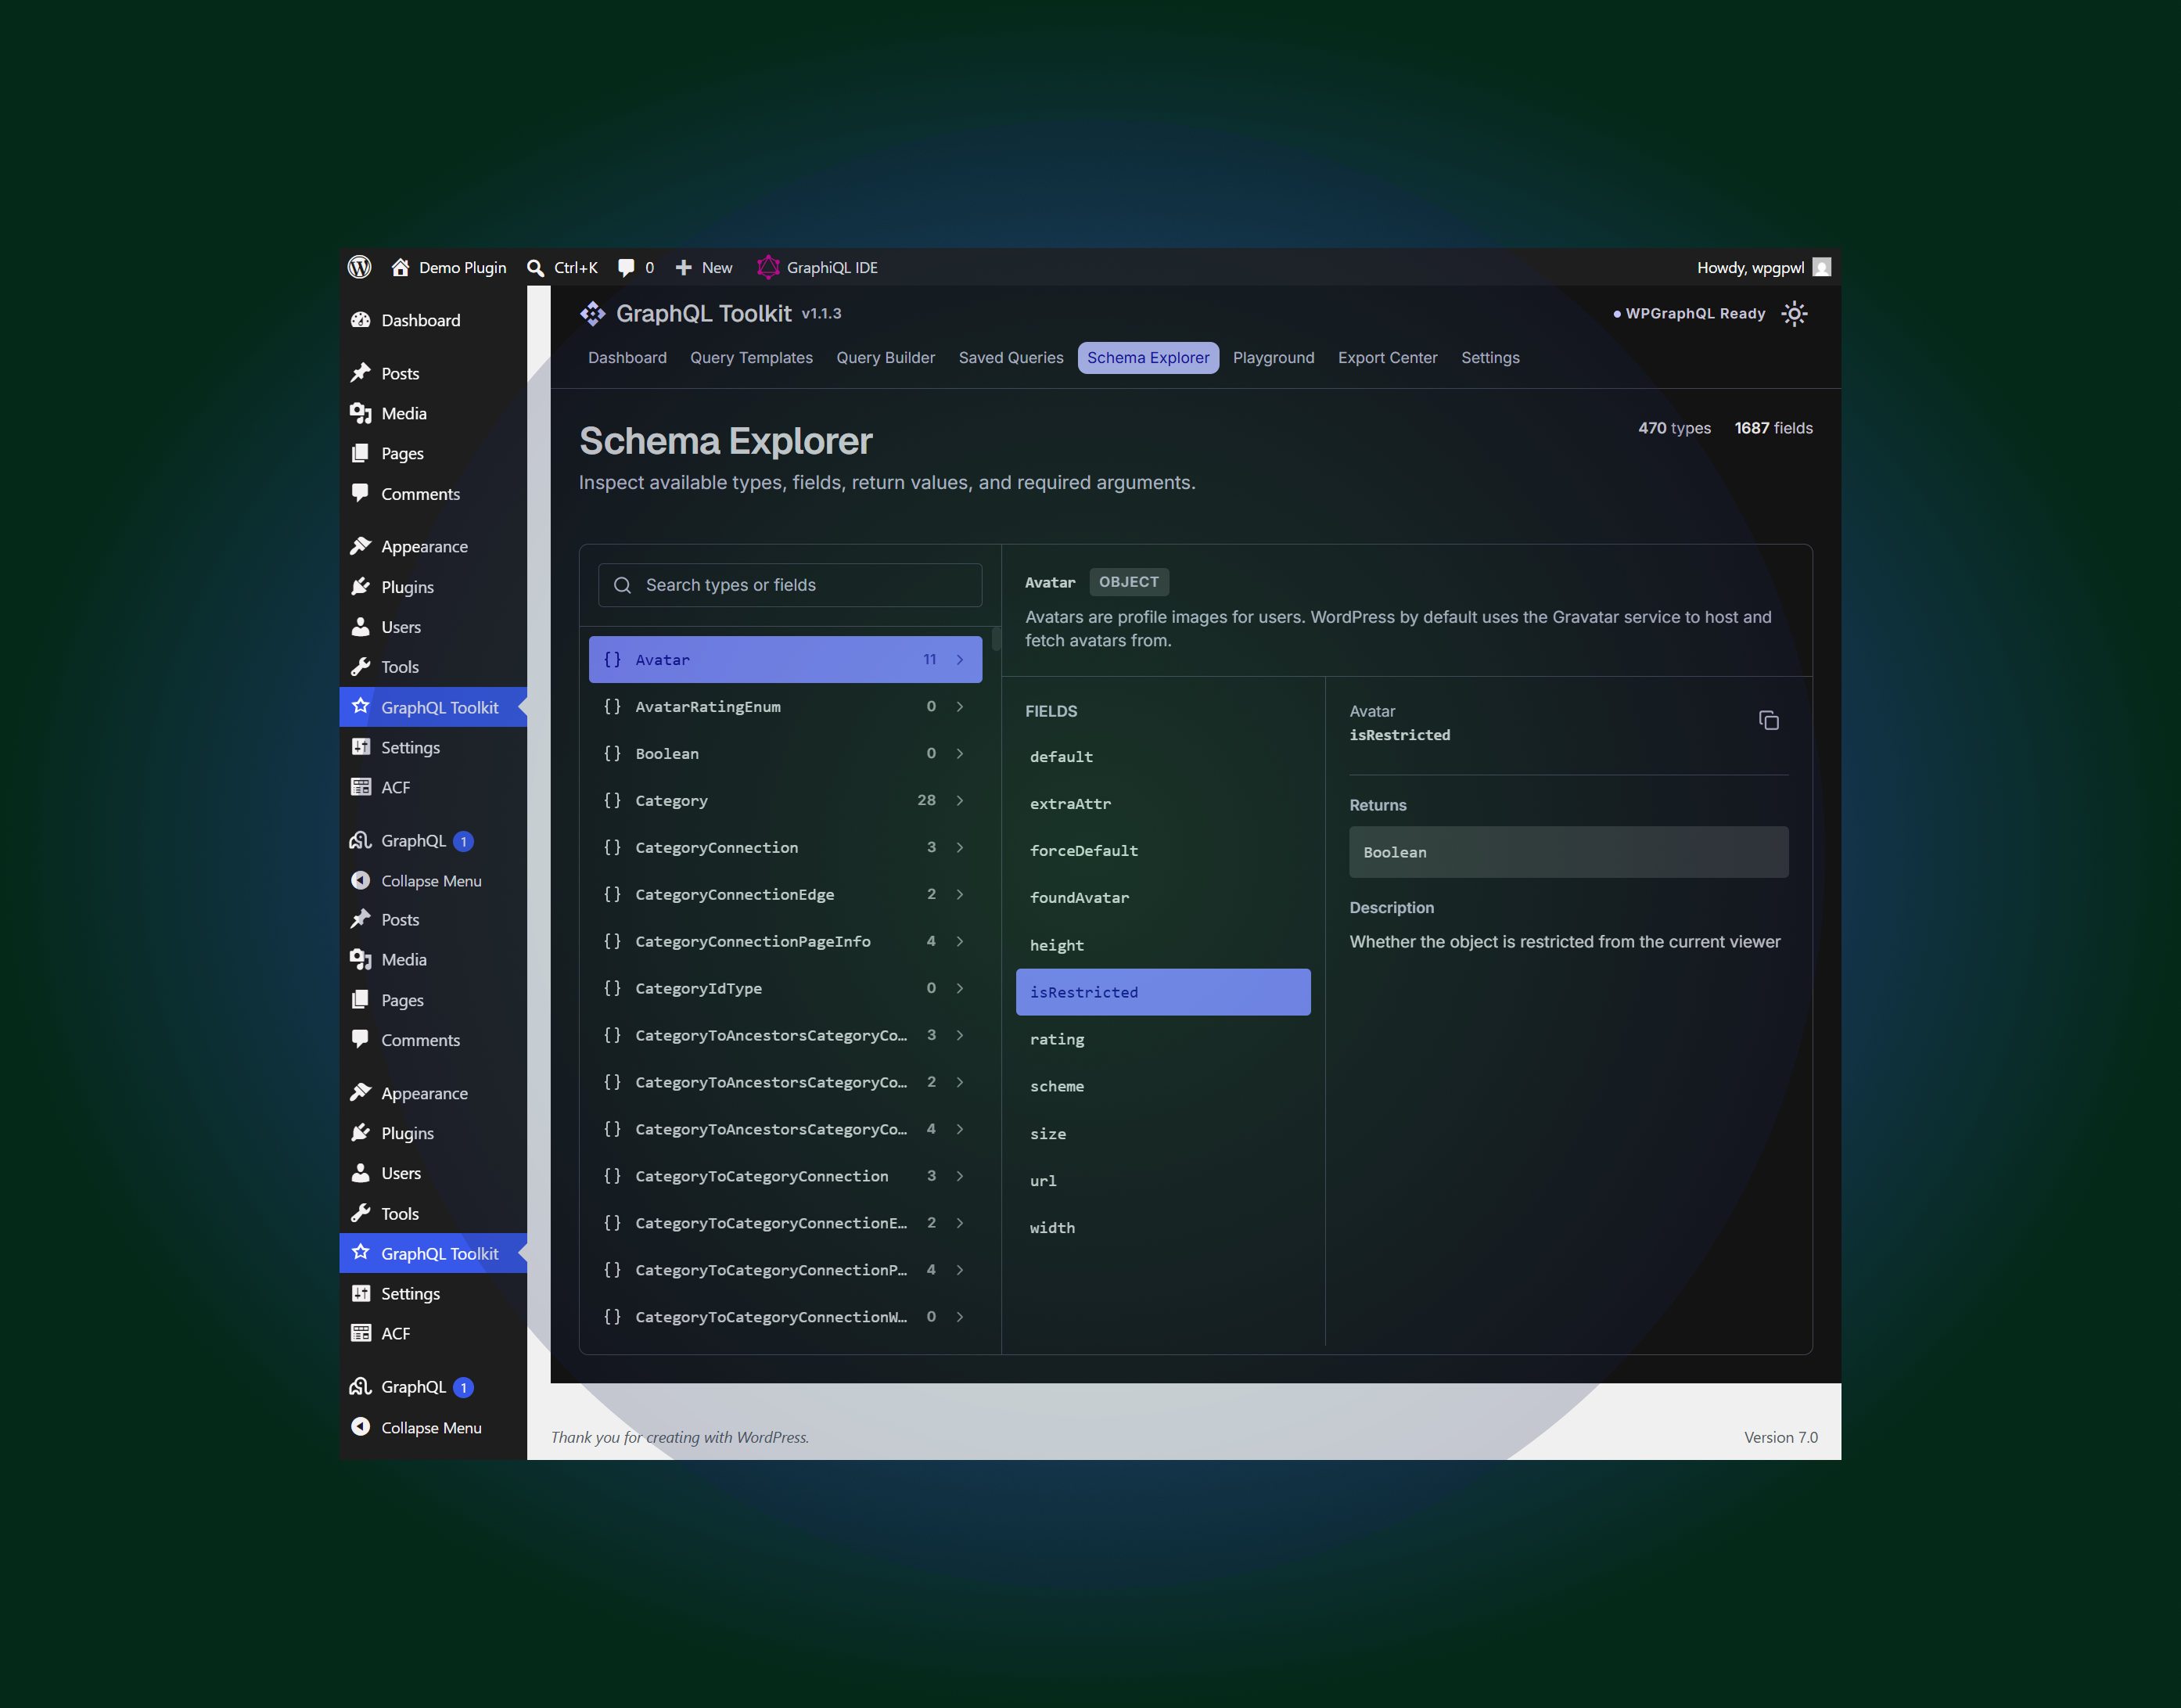2181x1708 pixels.
Task: Click the braces icon on the Category row
Action: coord(612,800)
